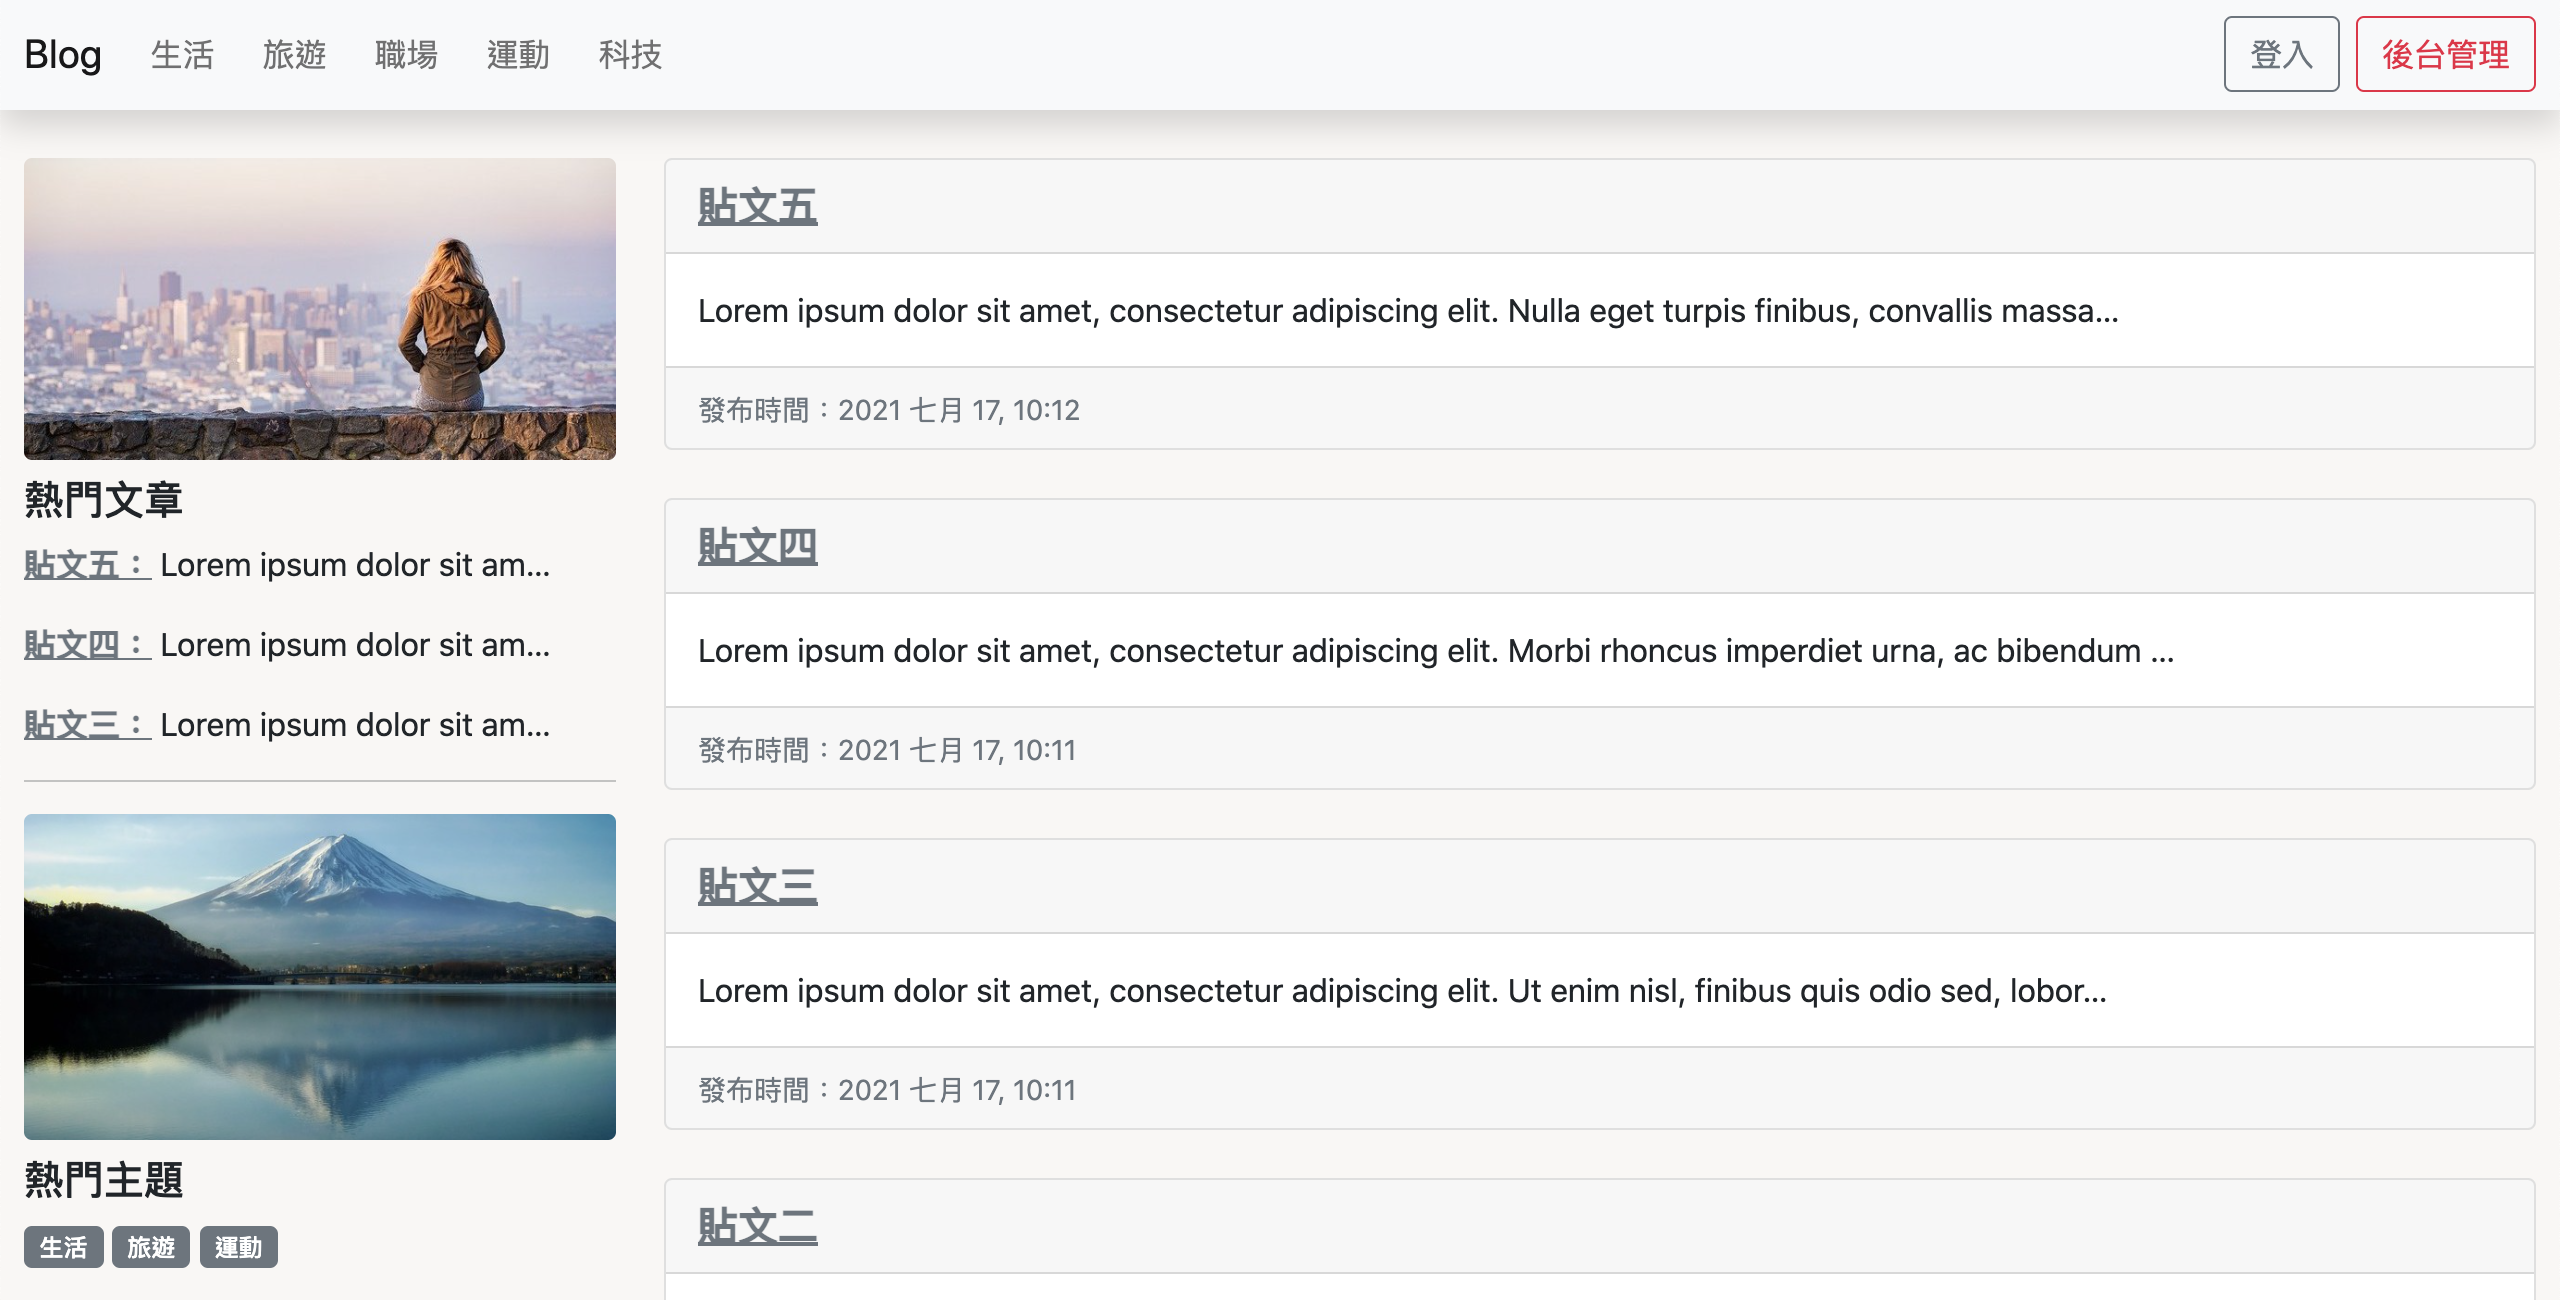2560x1300 pixels.
Task: Open the 貼文三 post title link
Action: coord(757,886)
